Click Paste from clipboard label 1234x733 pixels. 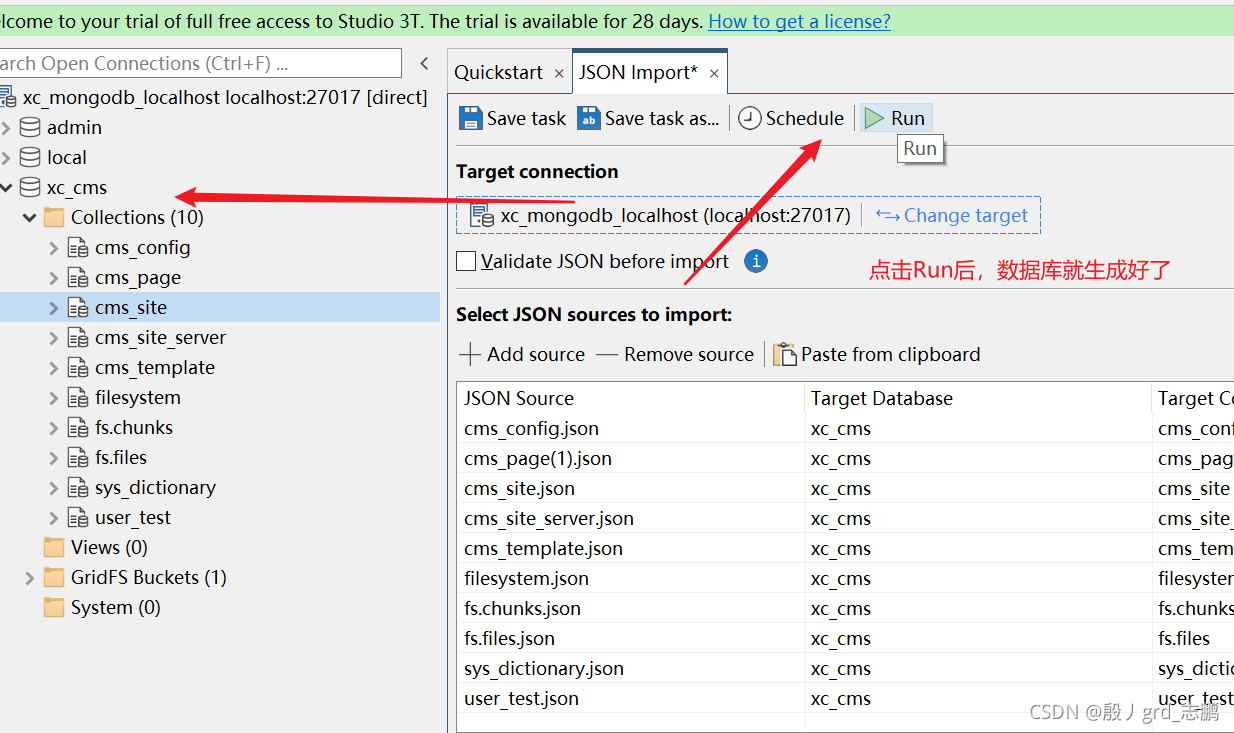coord(891,354)
